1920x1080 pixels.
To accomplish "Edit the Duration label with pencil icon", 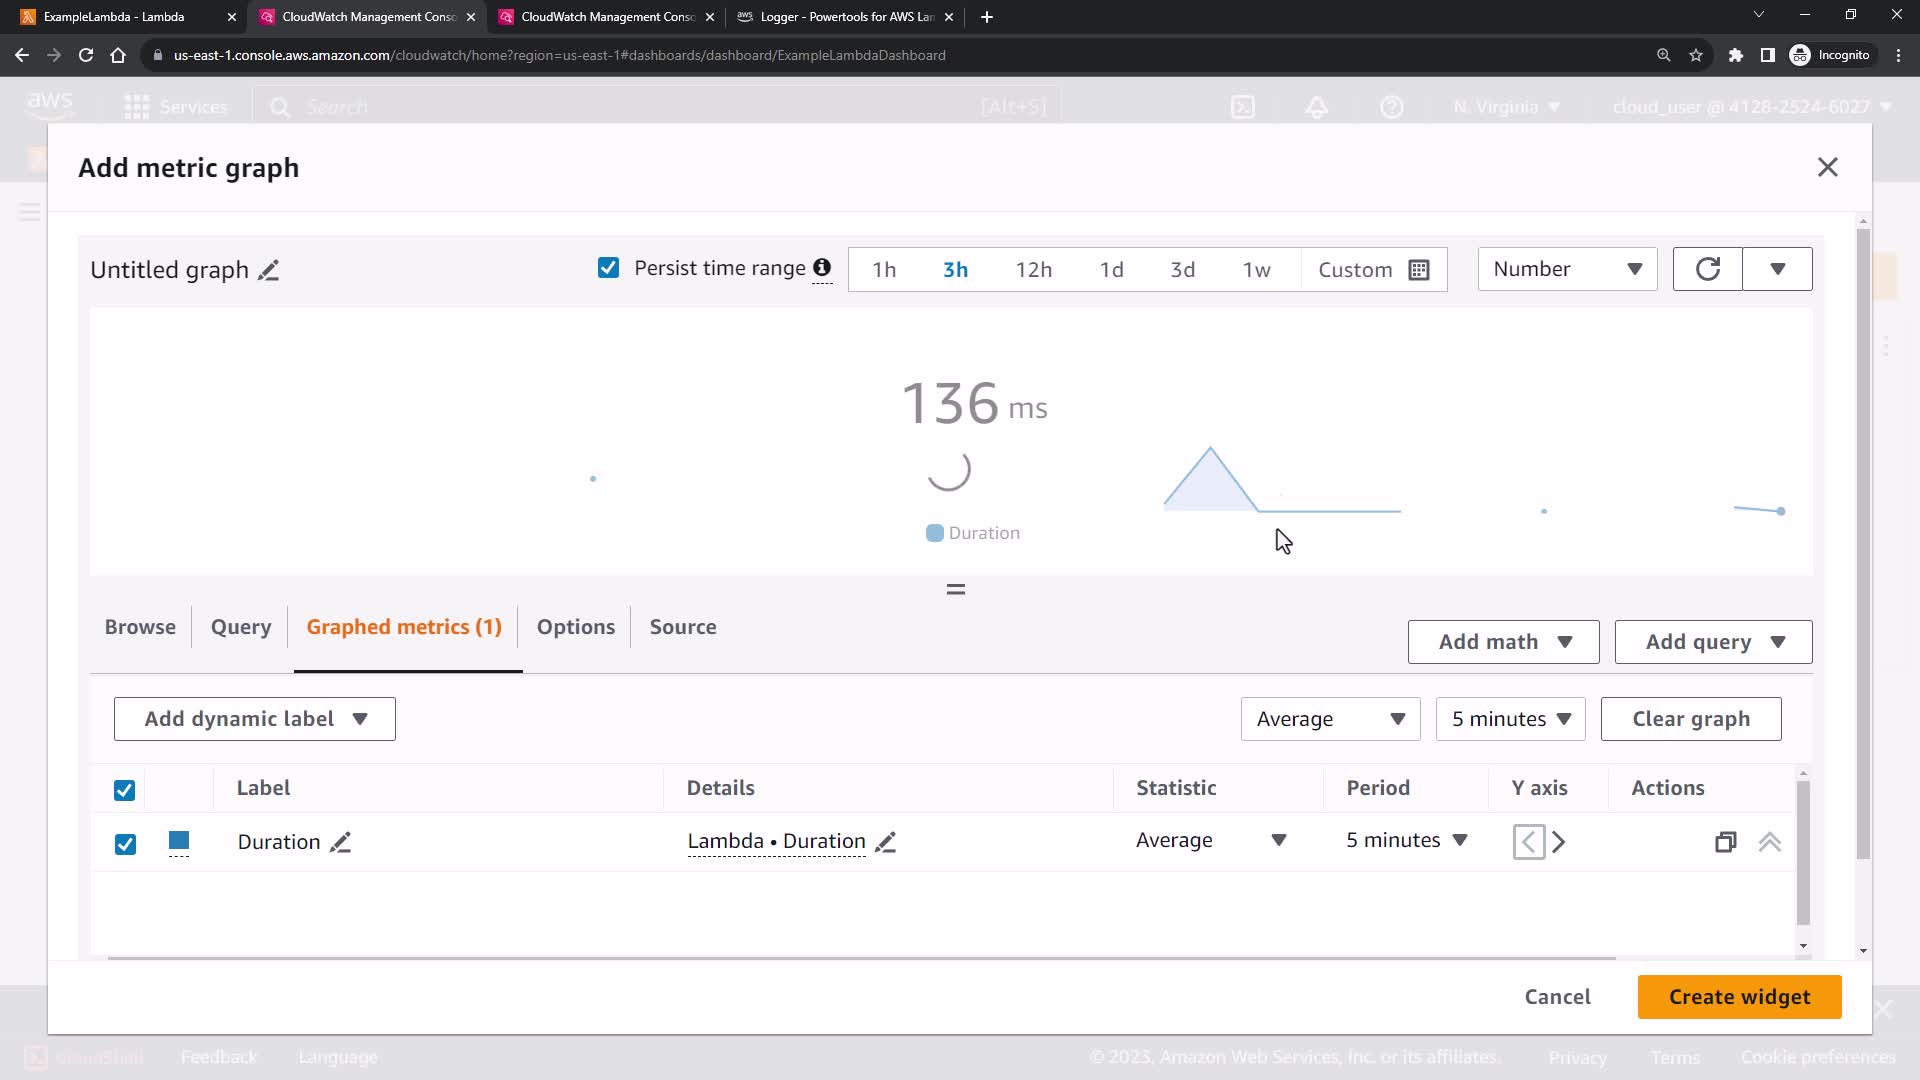I will 340,843.
